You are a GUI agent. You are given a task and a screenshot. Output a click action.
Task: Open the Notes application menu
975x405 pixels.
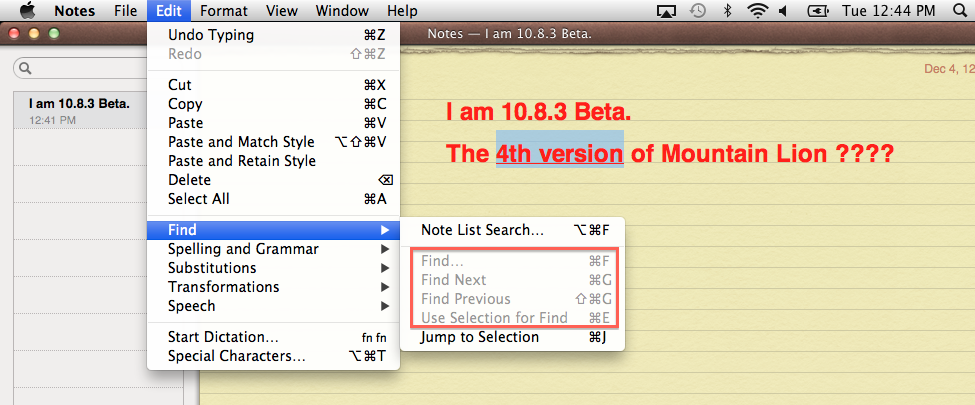(x=75, y=11)
